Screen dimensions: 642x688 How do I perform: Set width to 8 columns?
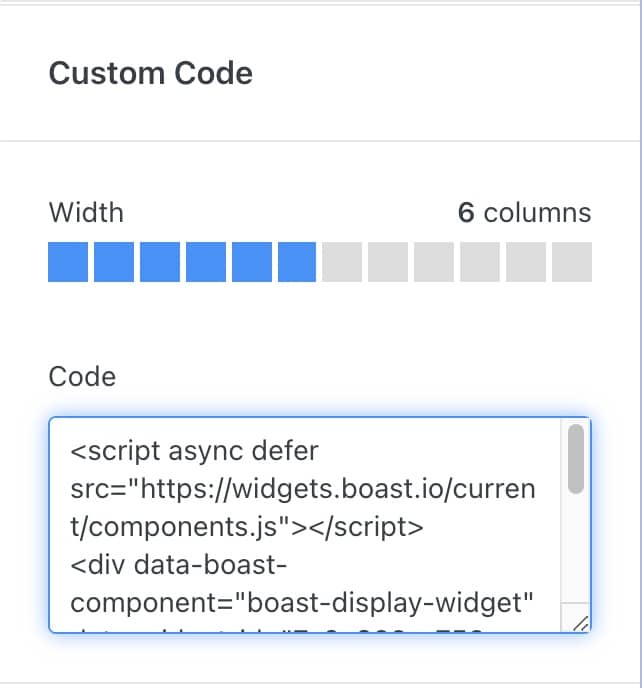click(x=388, y=262)
